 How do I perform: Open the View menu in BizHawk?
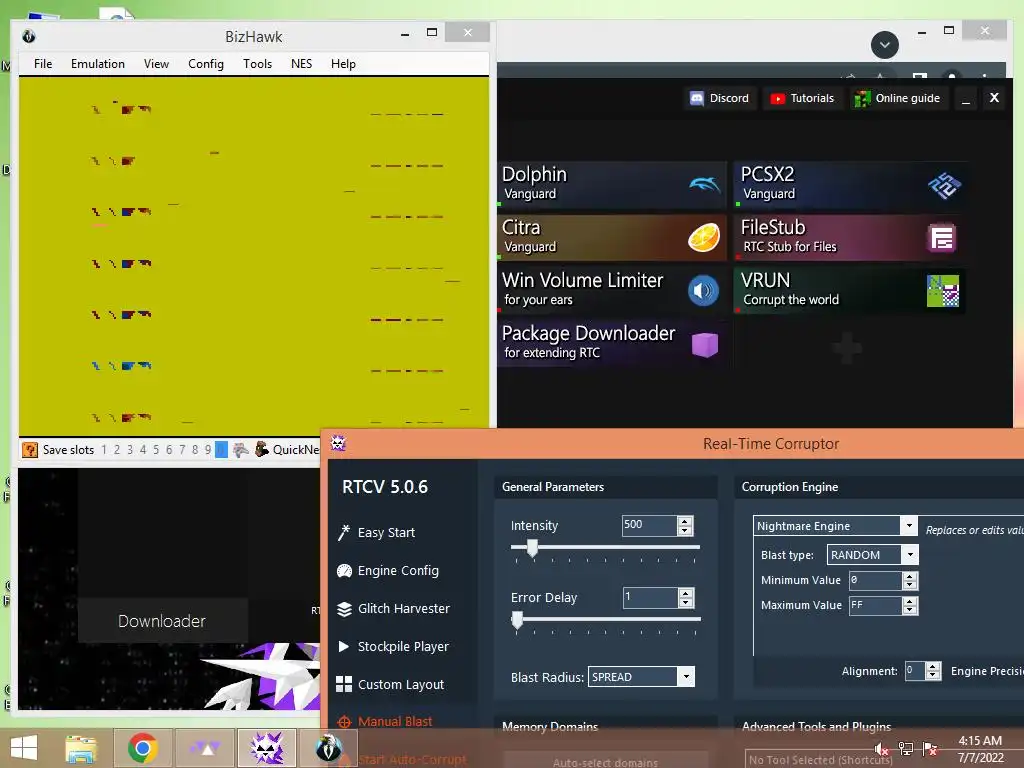point(156,64)
